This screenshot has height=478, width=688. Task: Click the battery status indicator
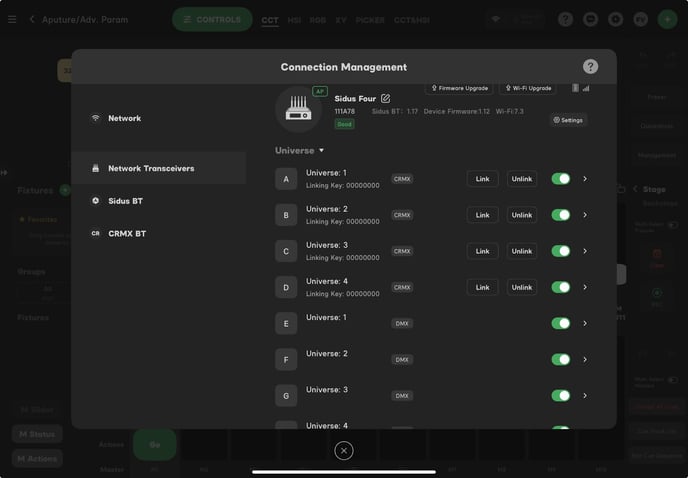(575, 88)
